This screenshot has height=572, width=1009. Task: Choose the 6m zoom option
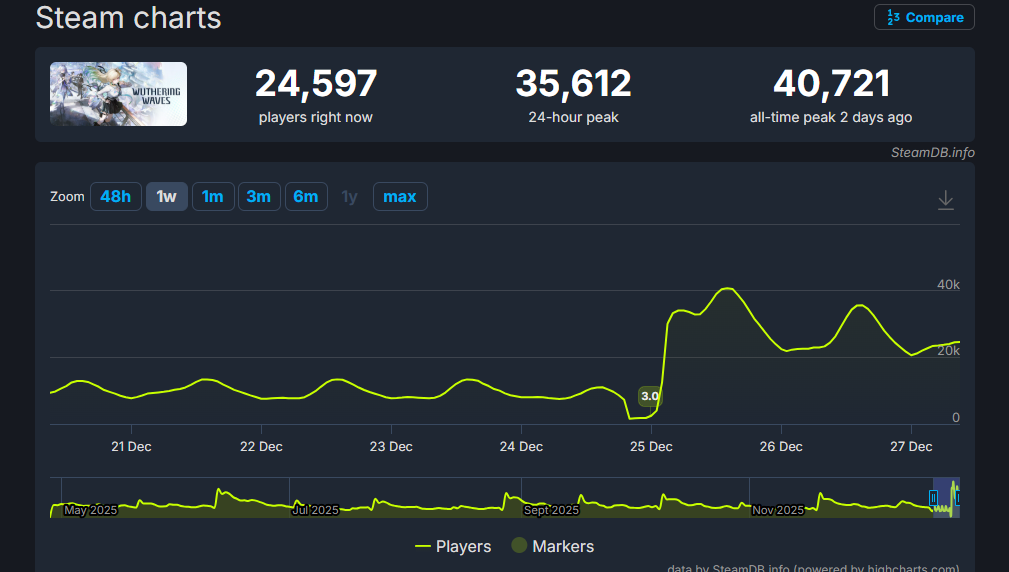pos(305,196)
